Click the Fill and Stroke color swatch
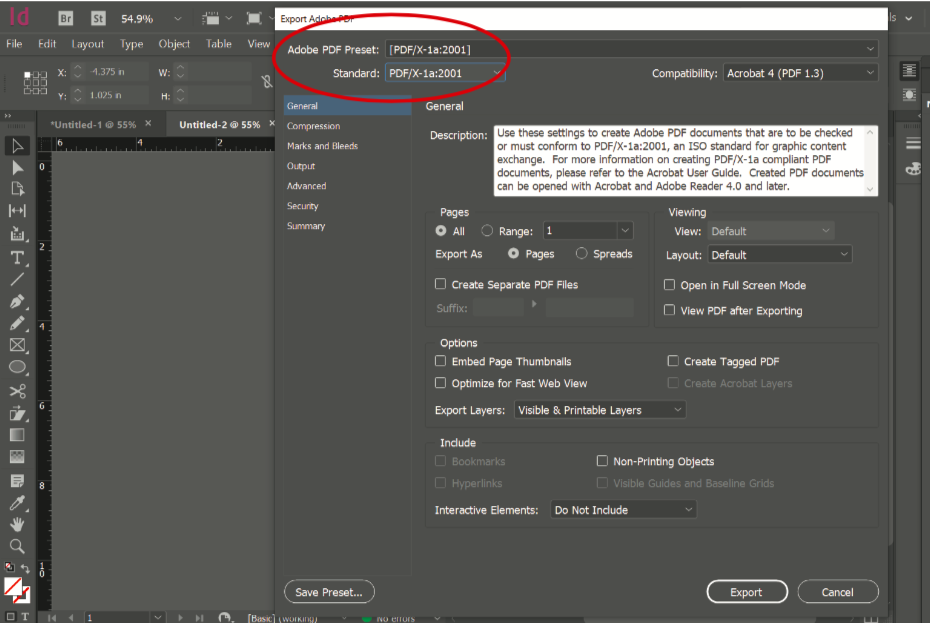Screen dimensions: 930x623 pos(17,589)
